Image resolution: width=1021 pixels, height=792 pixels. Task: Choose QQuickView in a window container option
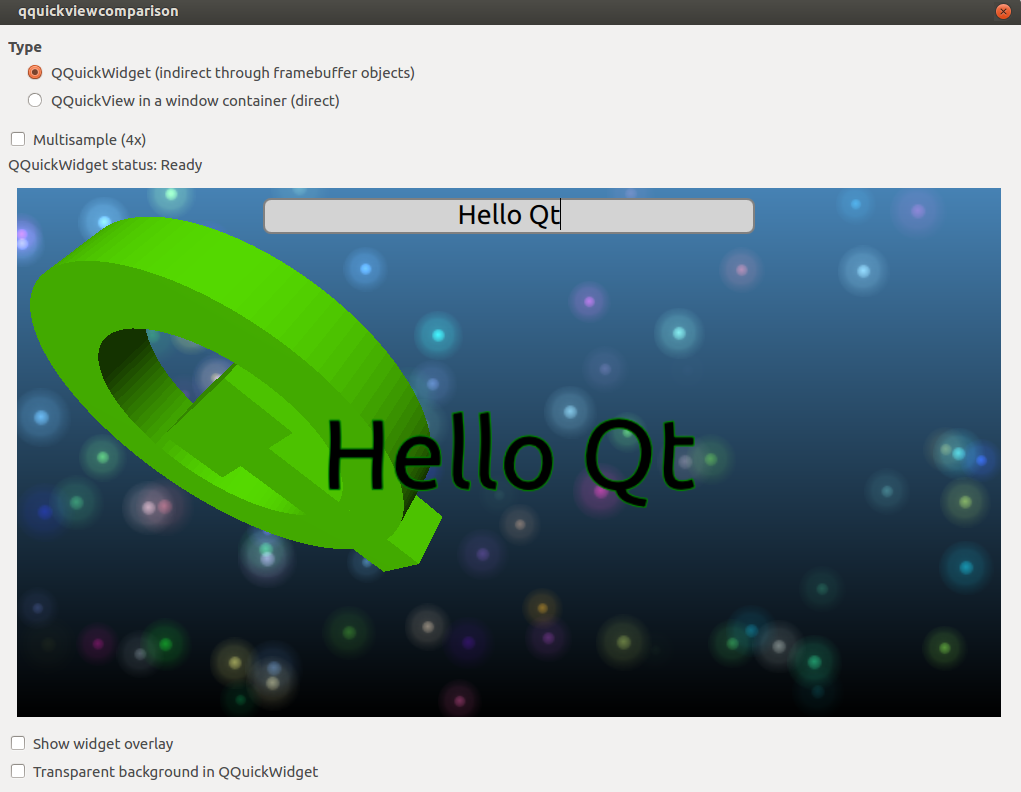[35, 100]
